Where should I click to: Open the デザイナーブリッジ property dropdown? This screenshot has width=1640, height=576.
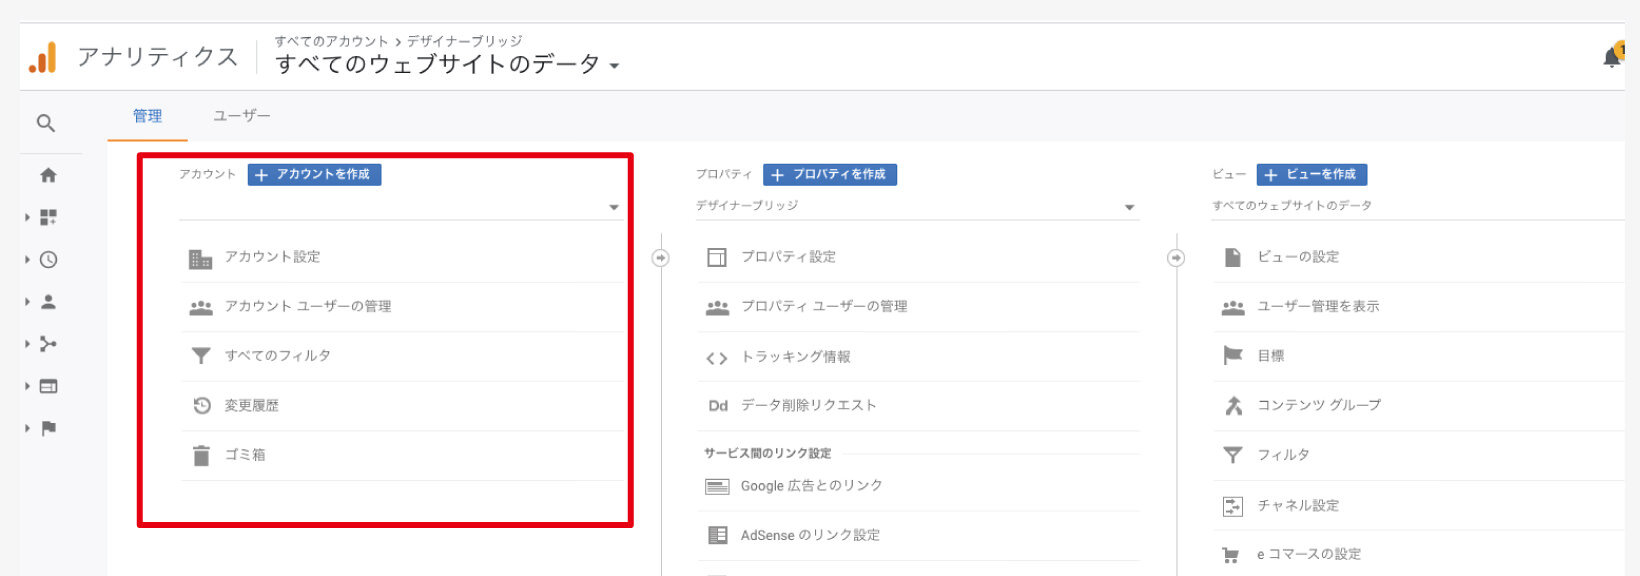pos(916,206)
